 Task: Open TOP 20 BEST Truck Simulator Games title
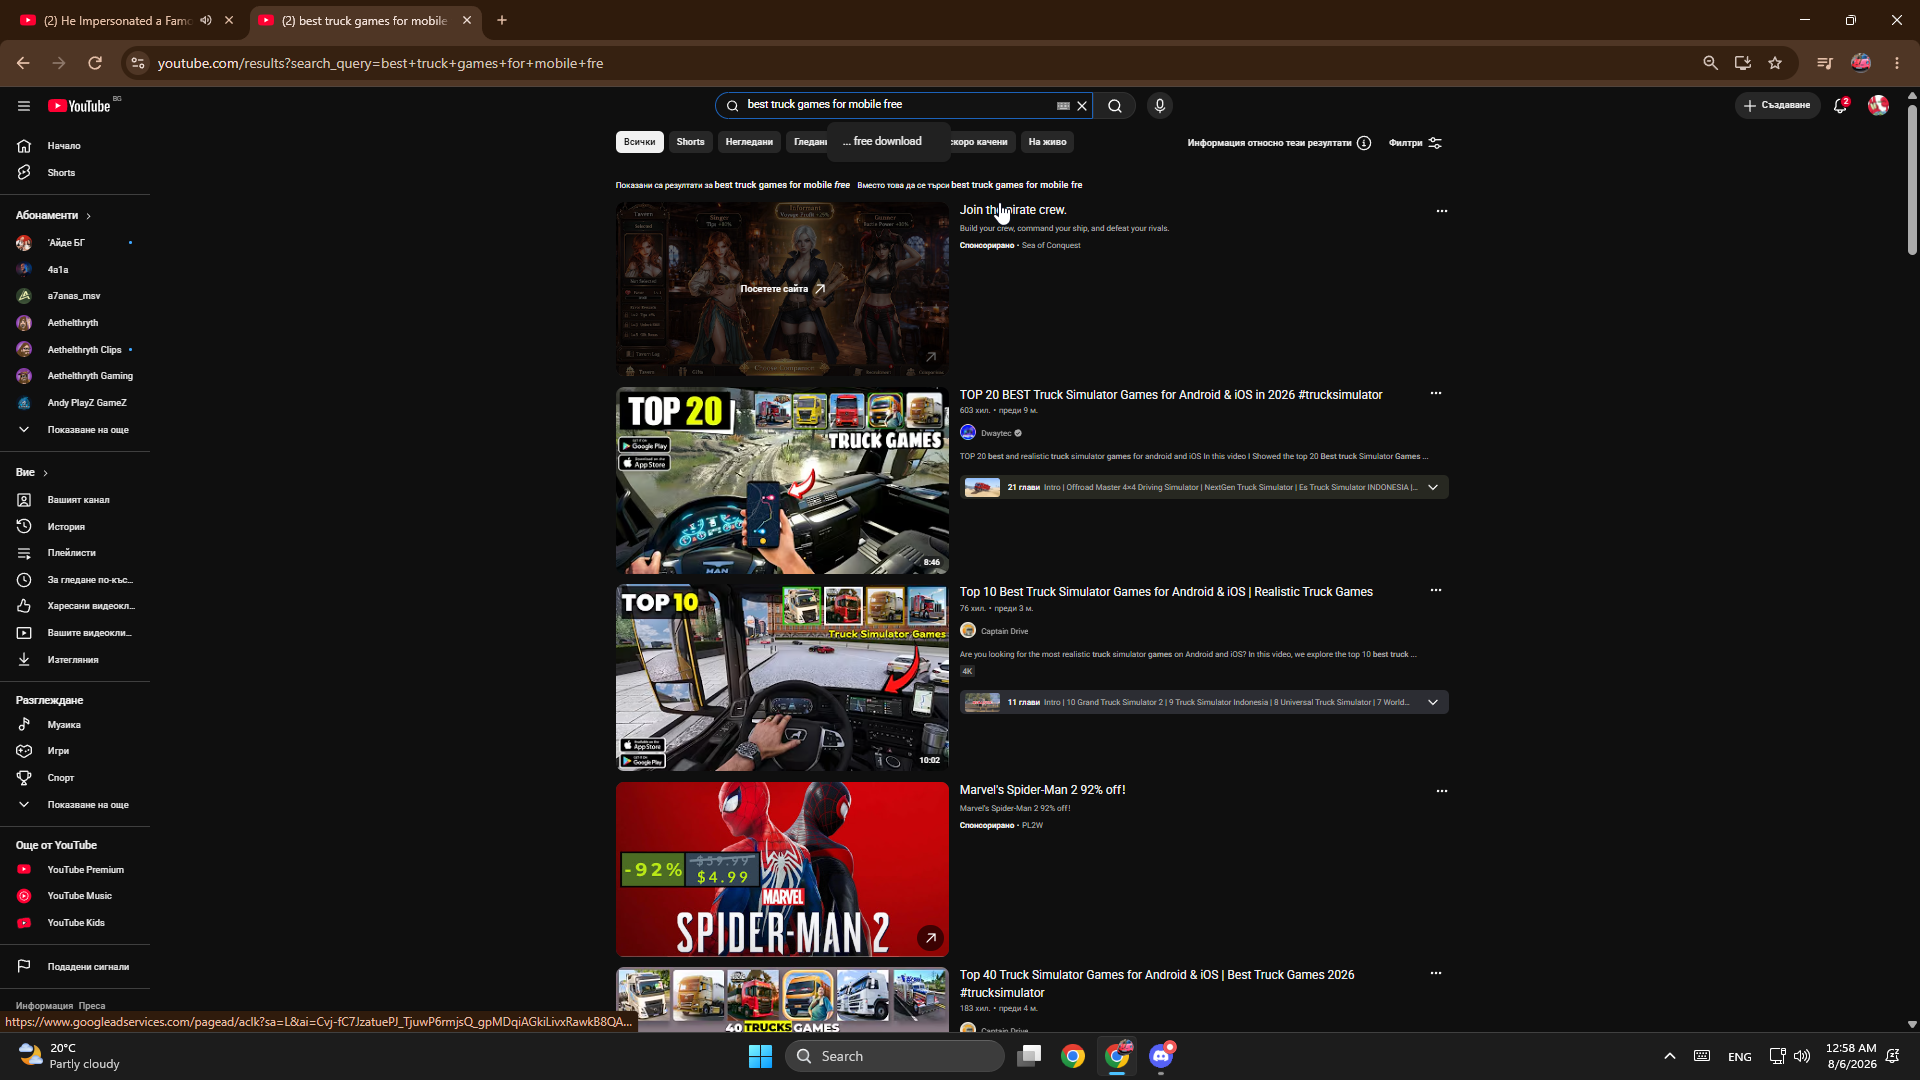point(1171,395)
